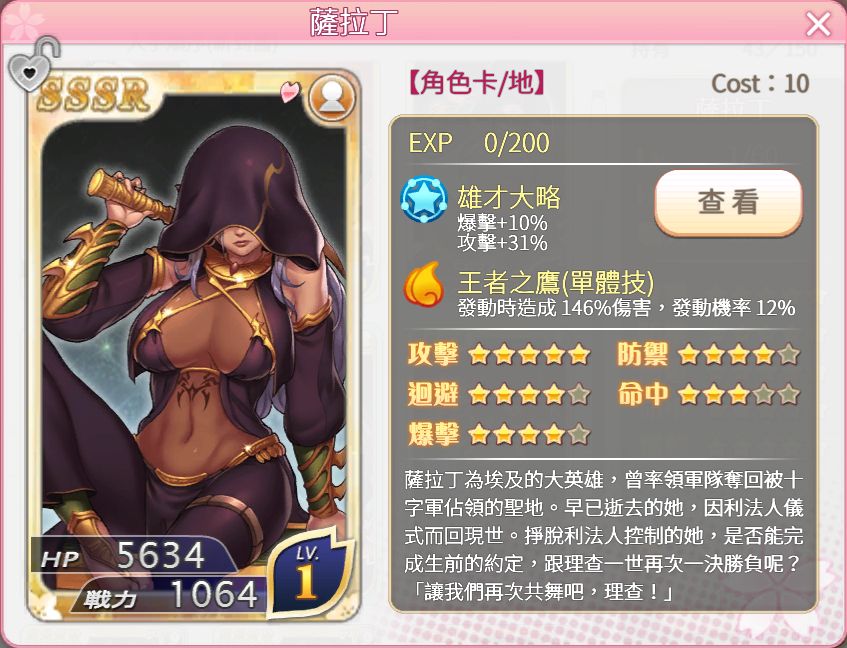
Task: Click the 查看 button
Action: (728, 202)
